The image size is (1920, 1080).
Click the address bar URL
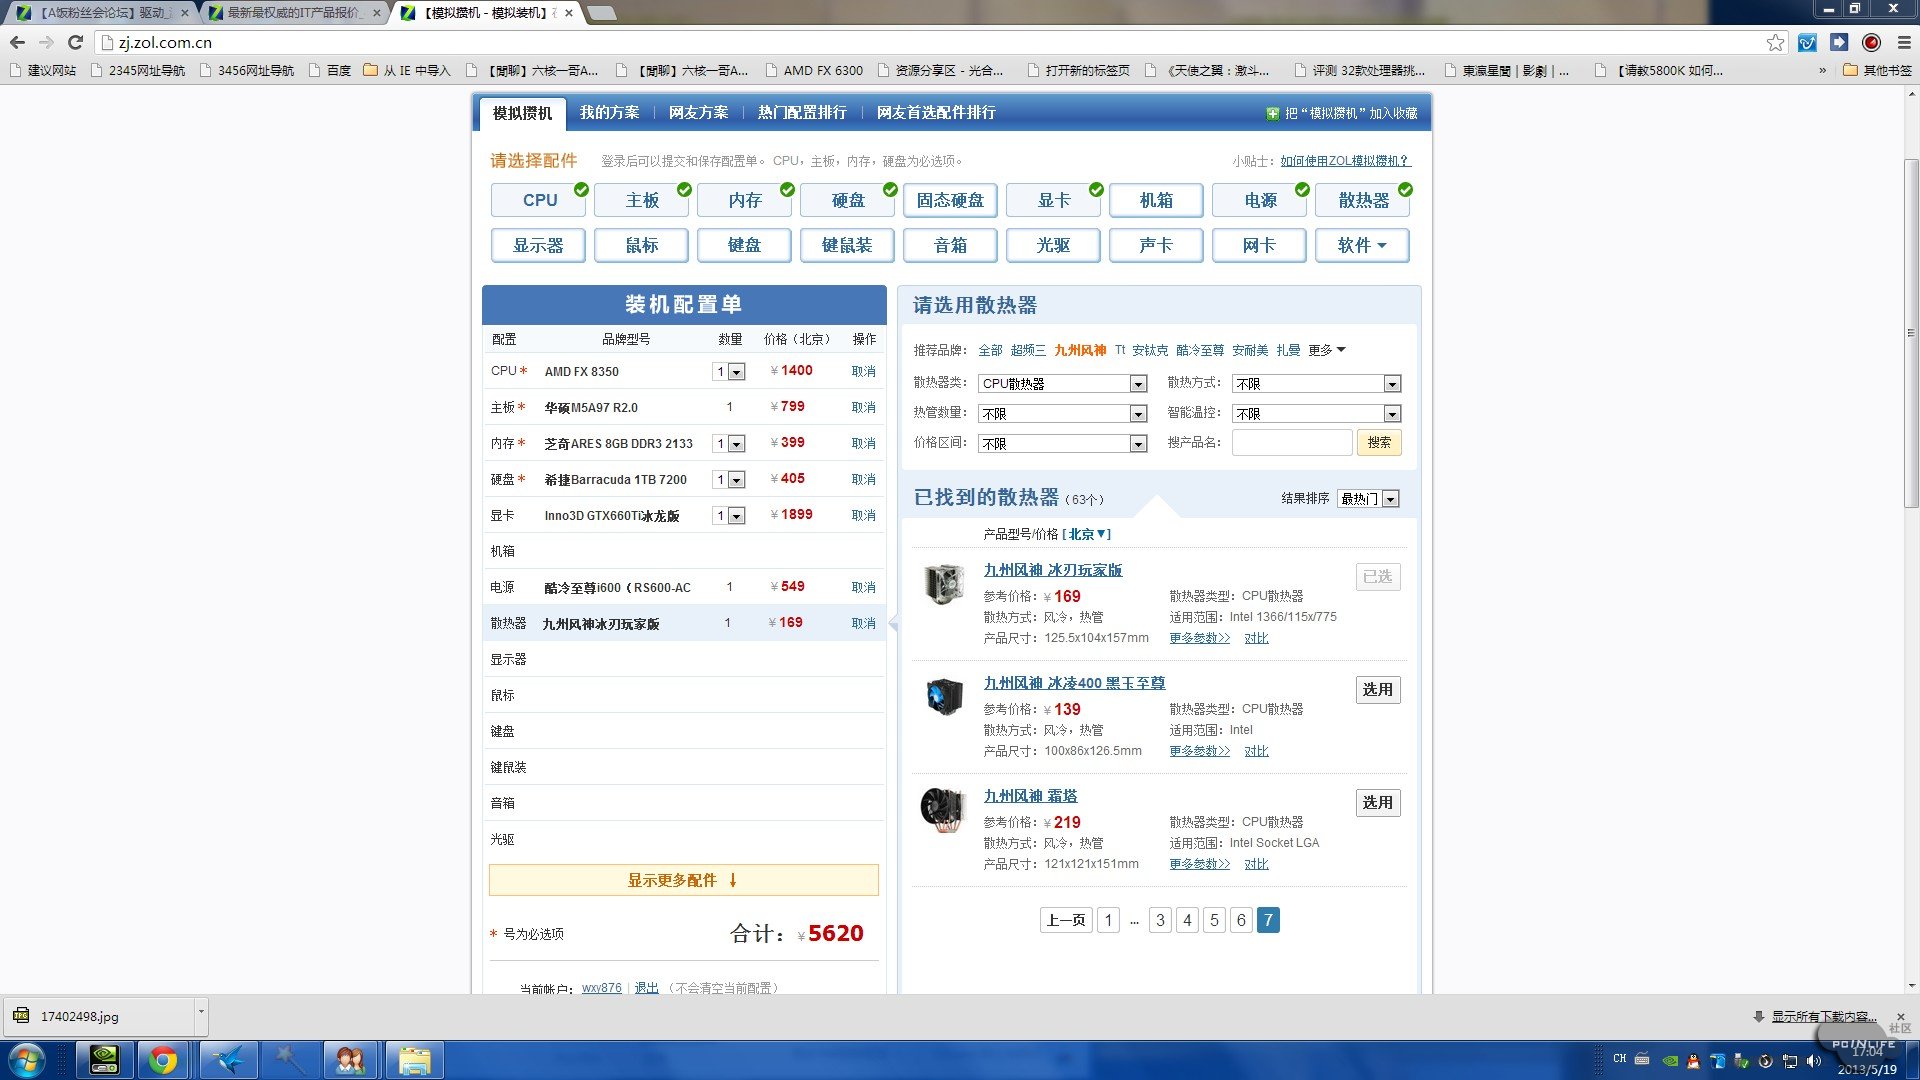click(165, 42)
